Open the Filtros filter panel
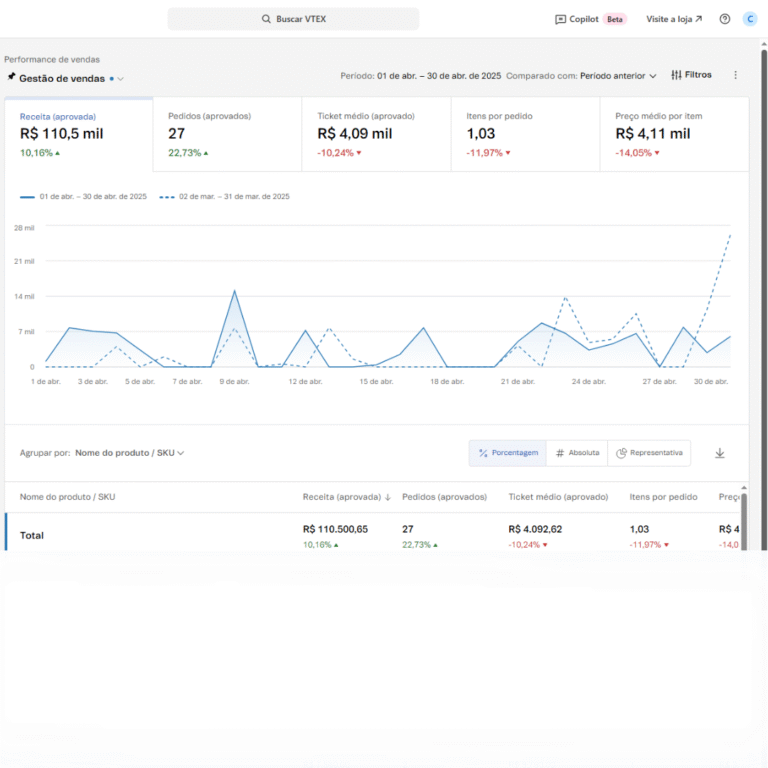 click(691, 75)
